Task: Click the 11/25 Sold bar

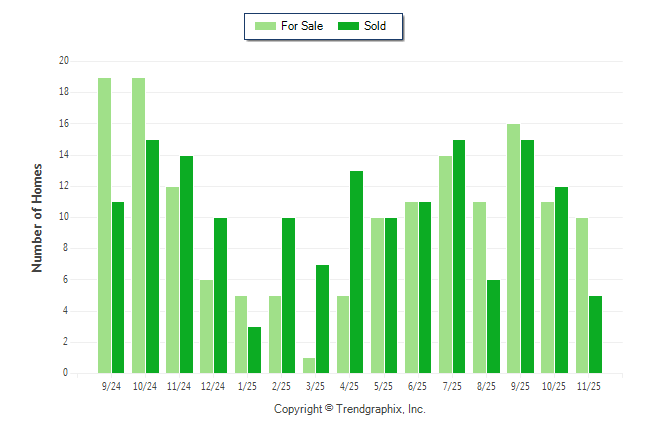Action: [x=595, y=334]
